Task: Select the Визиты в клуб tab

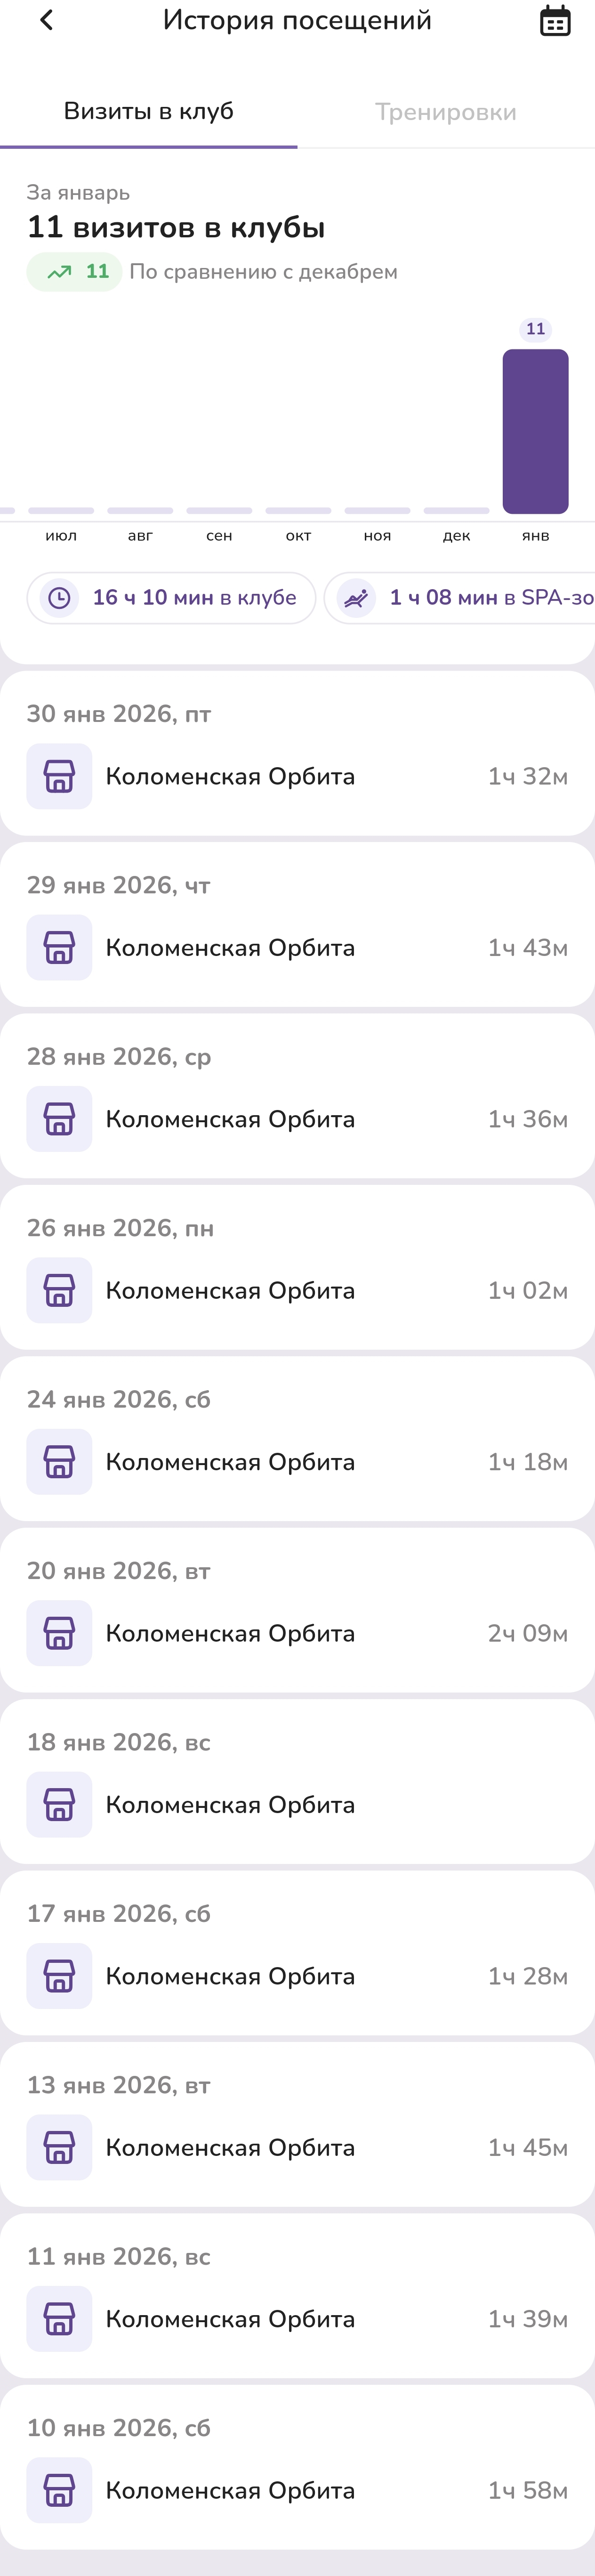Action: [148, 111]
